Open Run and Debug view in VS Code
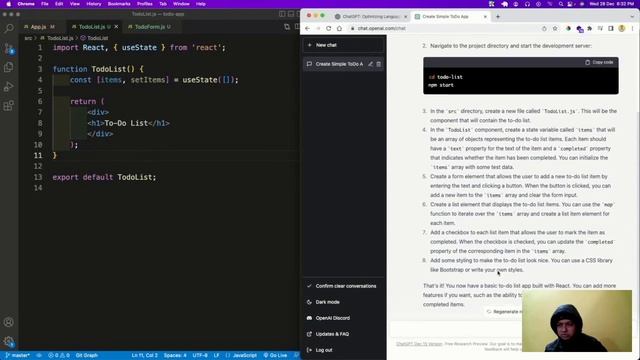The height and width of the screenshot is (360, 640). coord(9,87)
